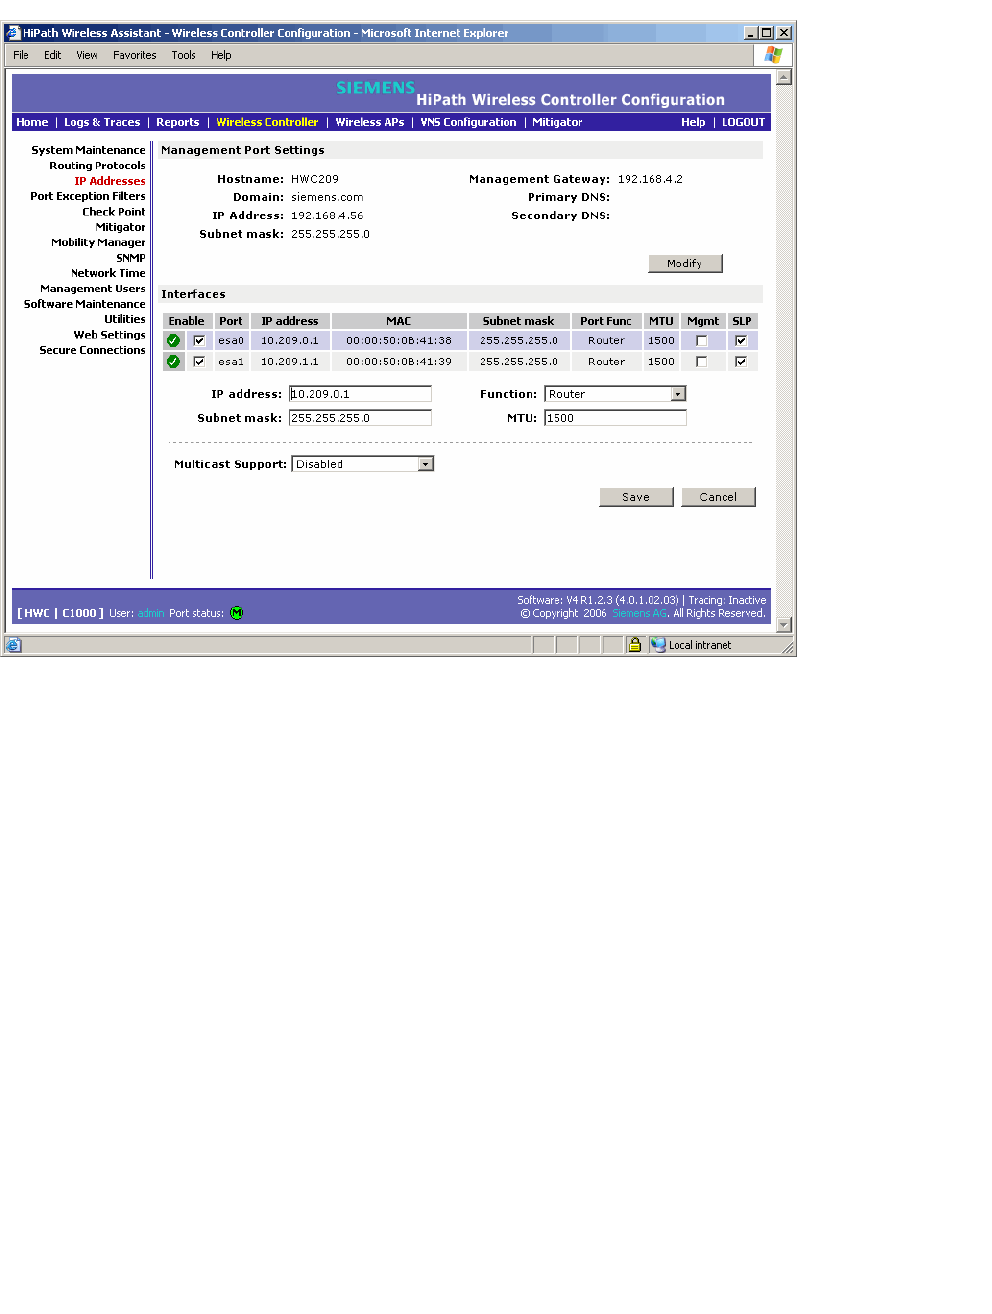This screenshot has width=992, height=1314.
Task: Click the admin user link in footer
Action: (x=151, y=614)
